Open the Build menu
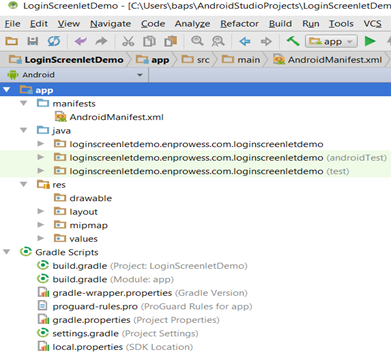This screenshot has height=360, width=391. coord(280,24)
